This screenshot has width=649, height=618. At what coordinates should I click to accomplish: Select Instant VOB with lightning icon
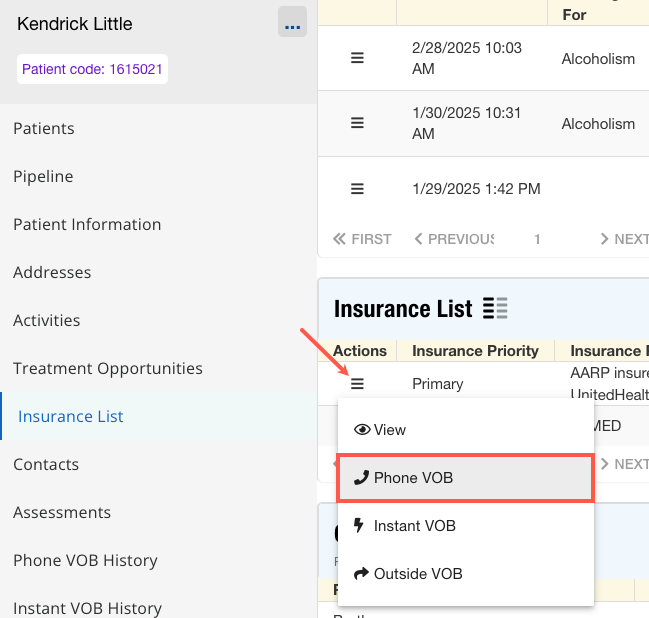coord(414,526)
